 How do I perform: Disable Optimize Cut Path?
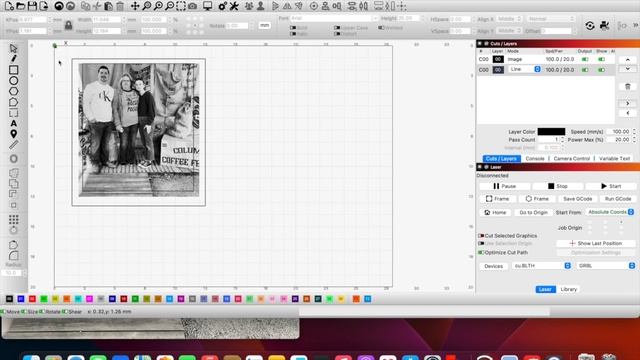(481, 253)
